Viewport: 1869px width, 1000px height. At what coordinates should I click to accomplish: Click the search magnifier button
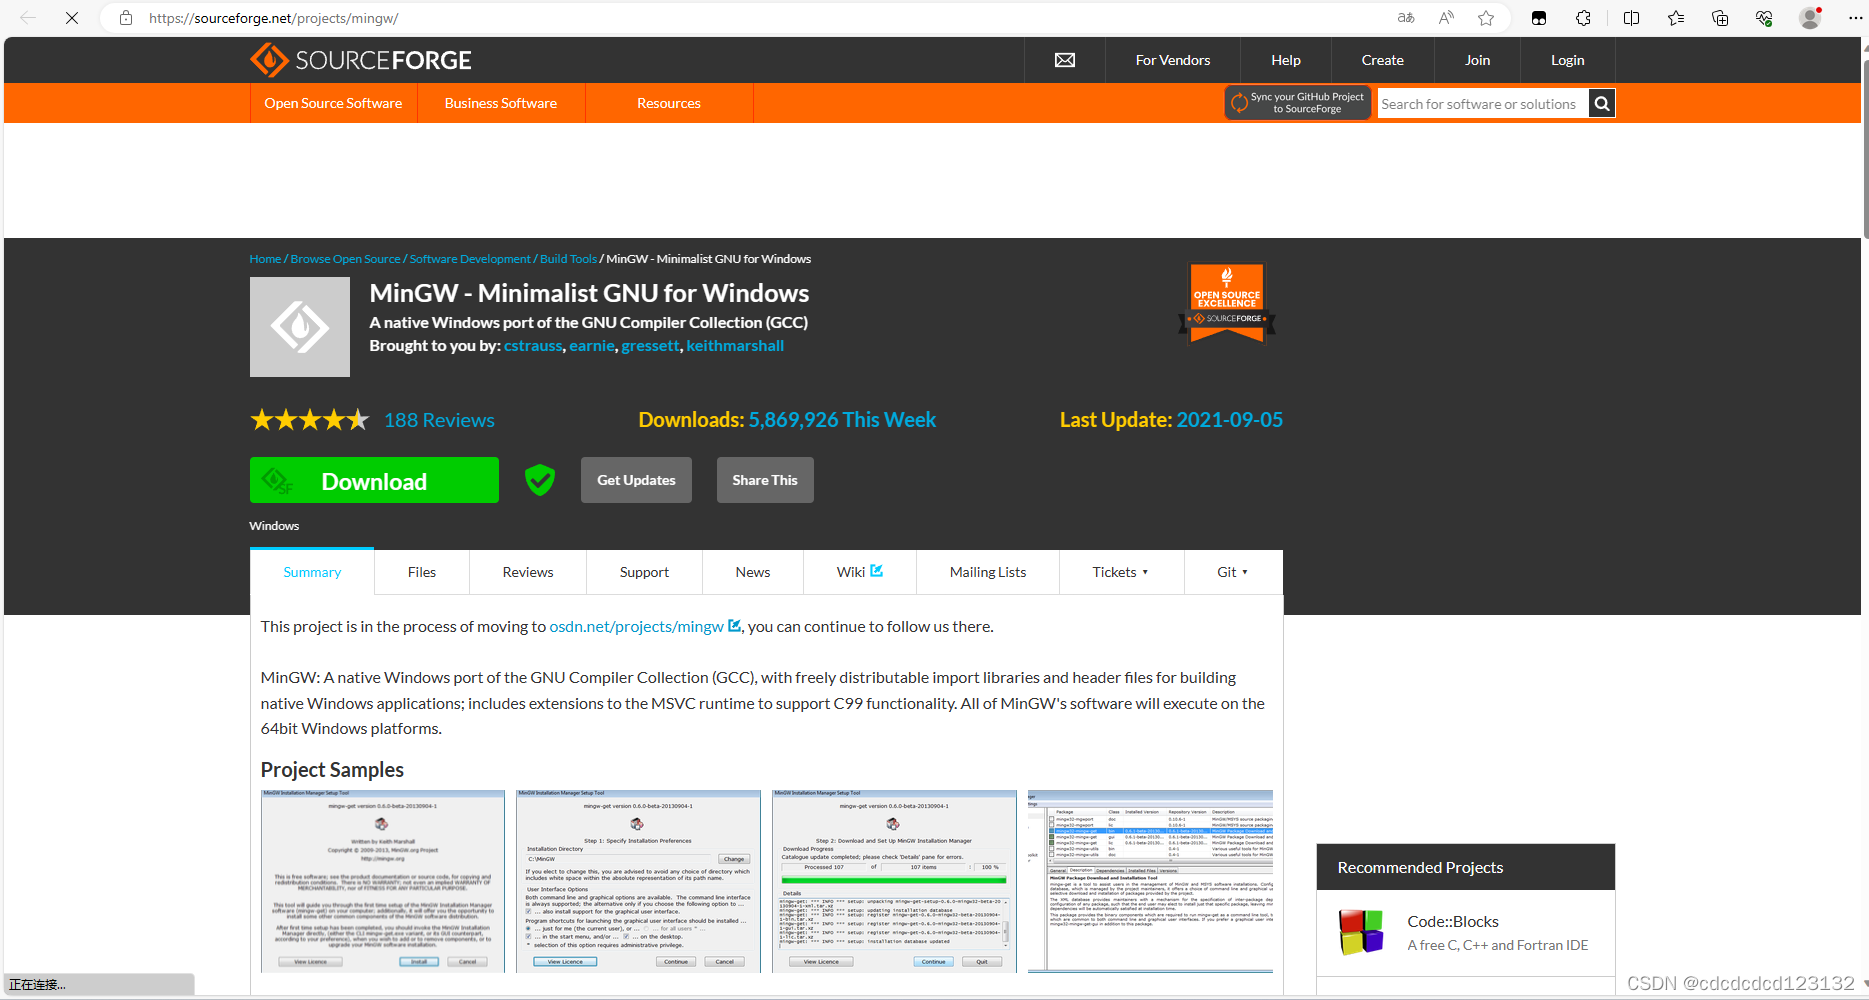[1602, 103]
